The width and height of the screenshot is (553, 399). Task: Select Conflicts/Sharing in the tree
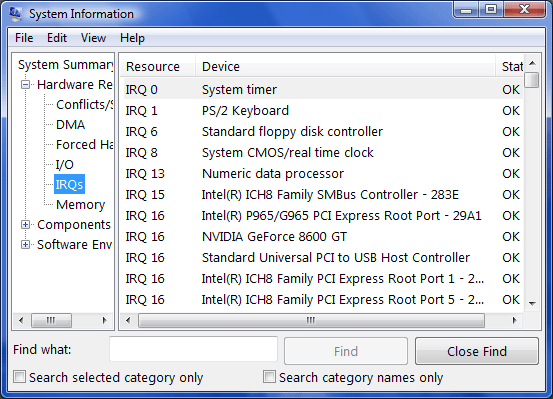point(85,104)
